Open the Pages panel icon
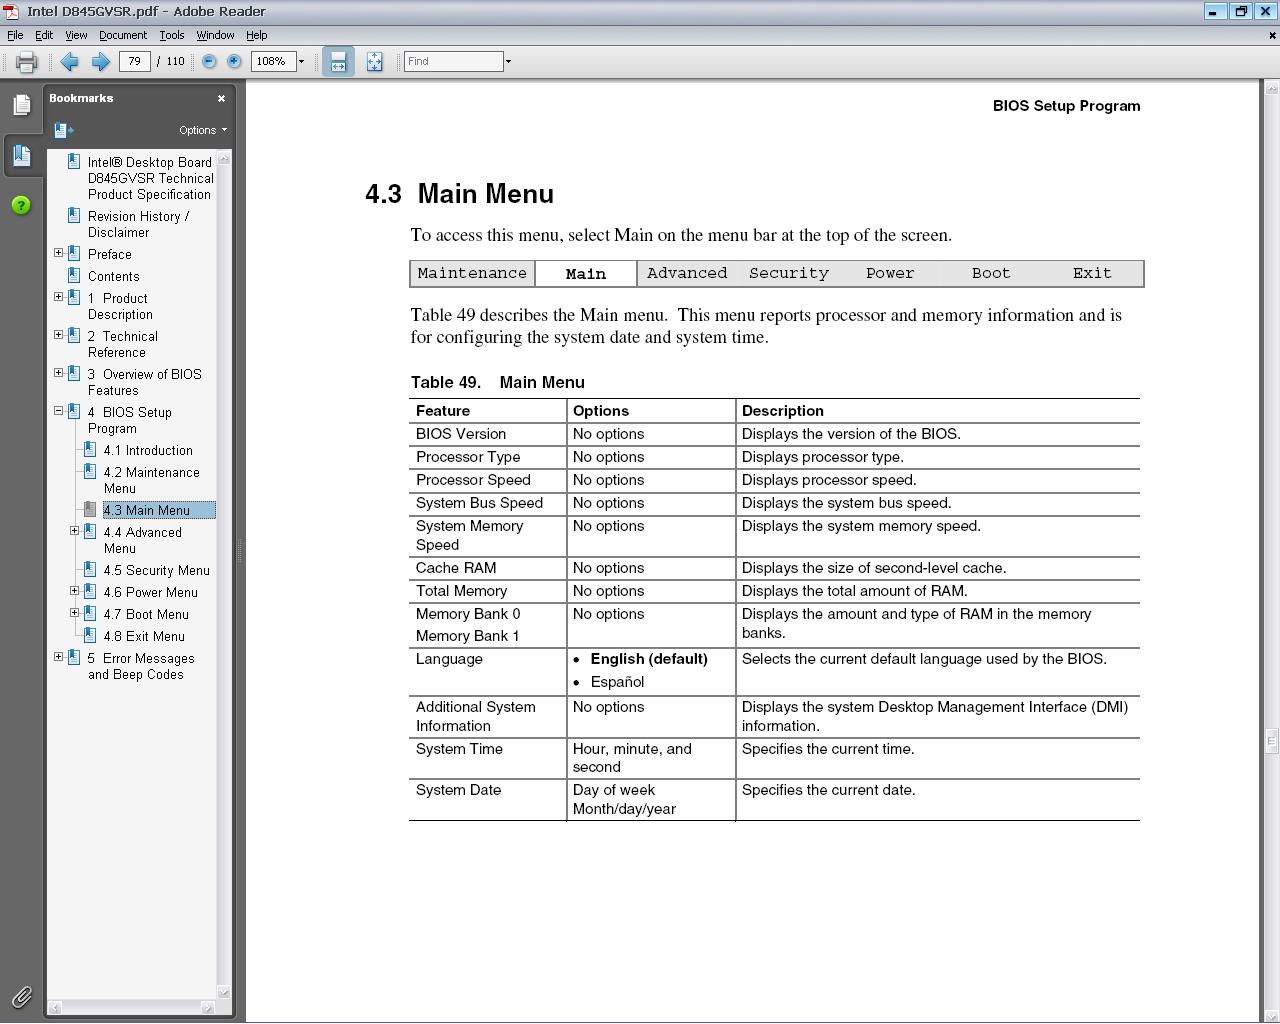Screen dimensions: 1280x1024 21,104
